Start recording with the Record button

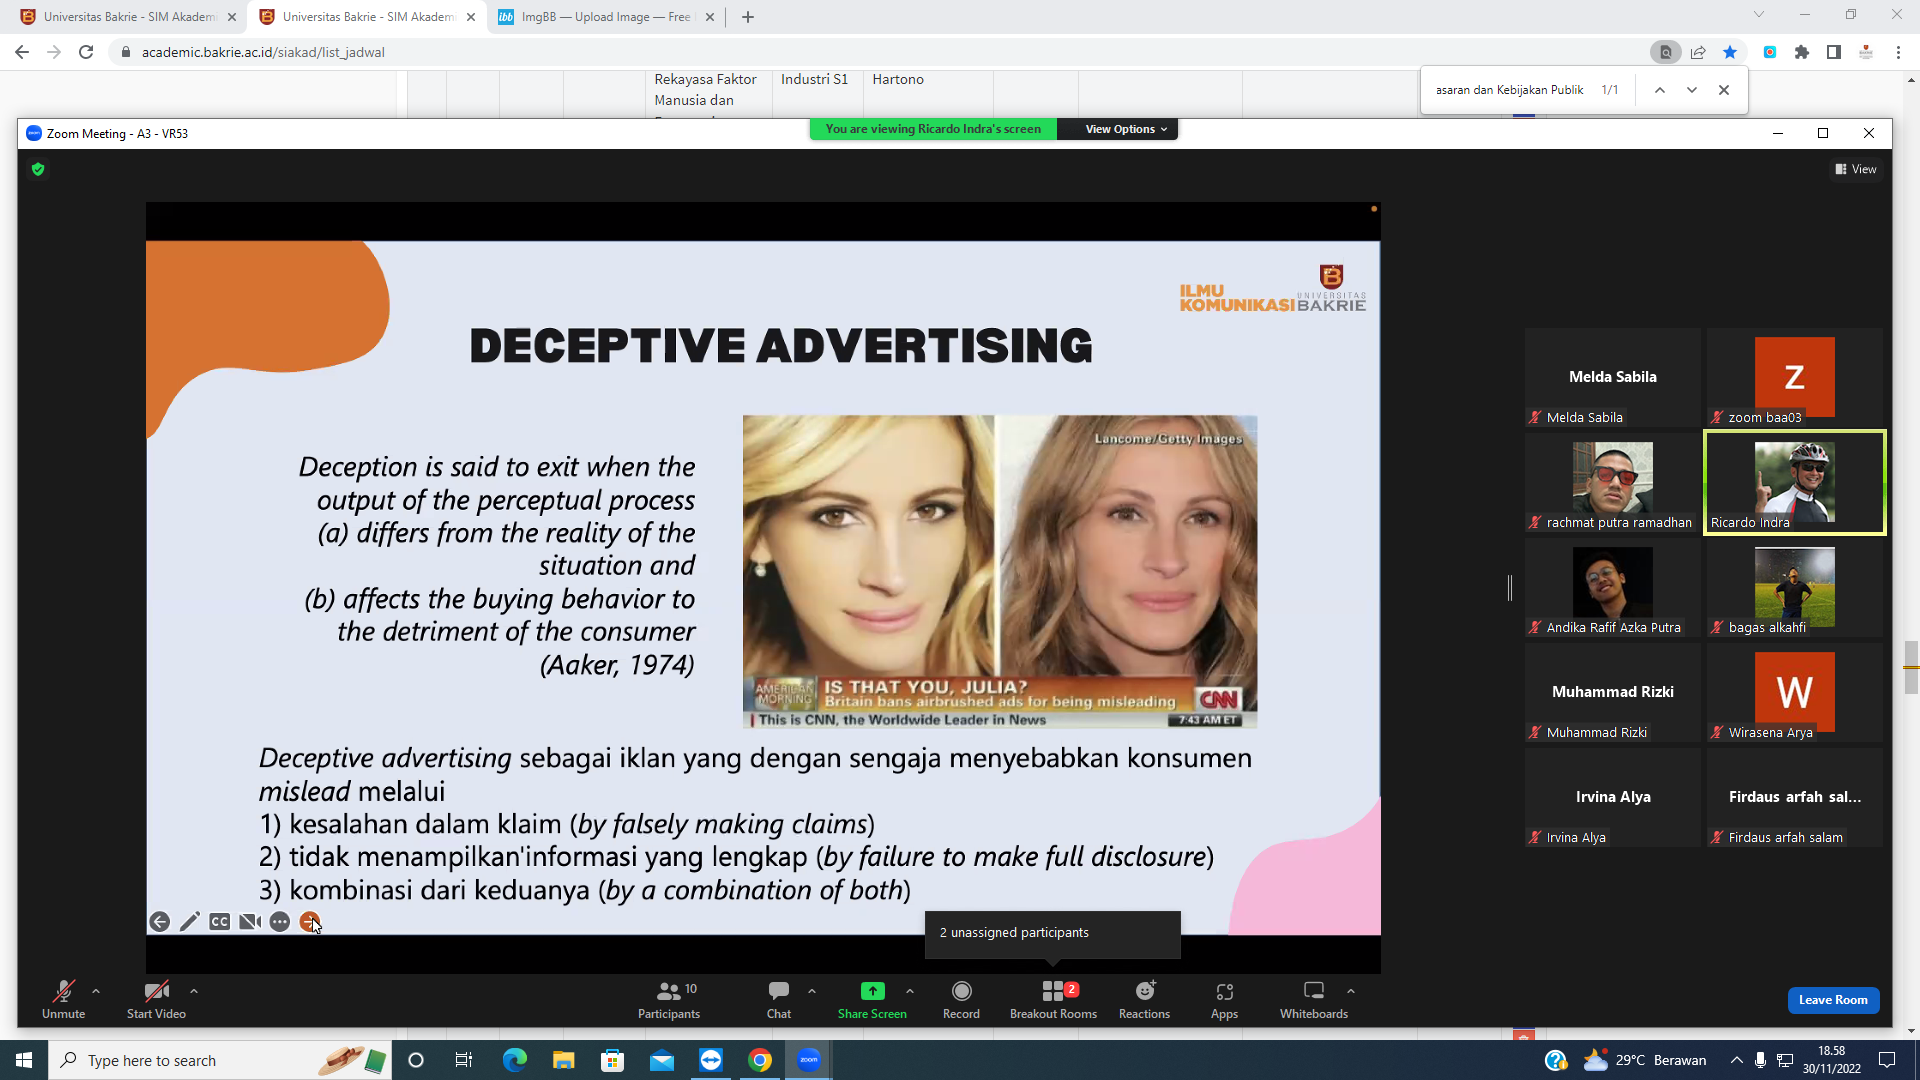point(961,999)
